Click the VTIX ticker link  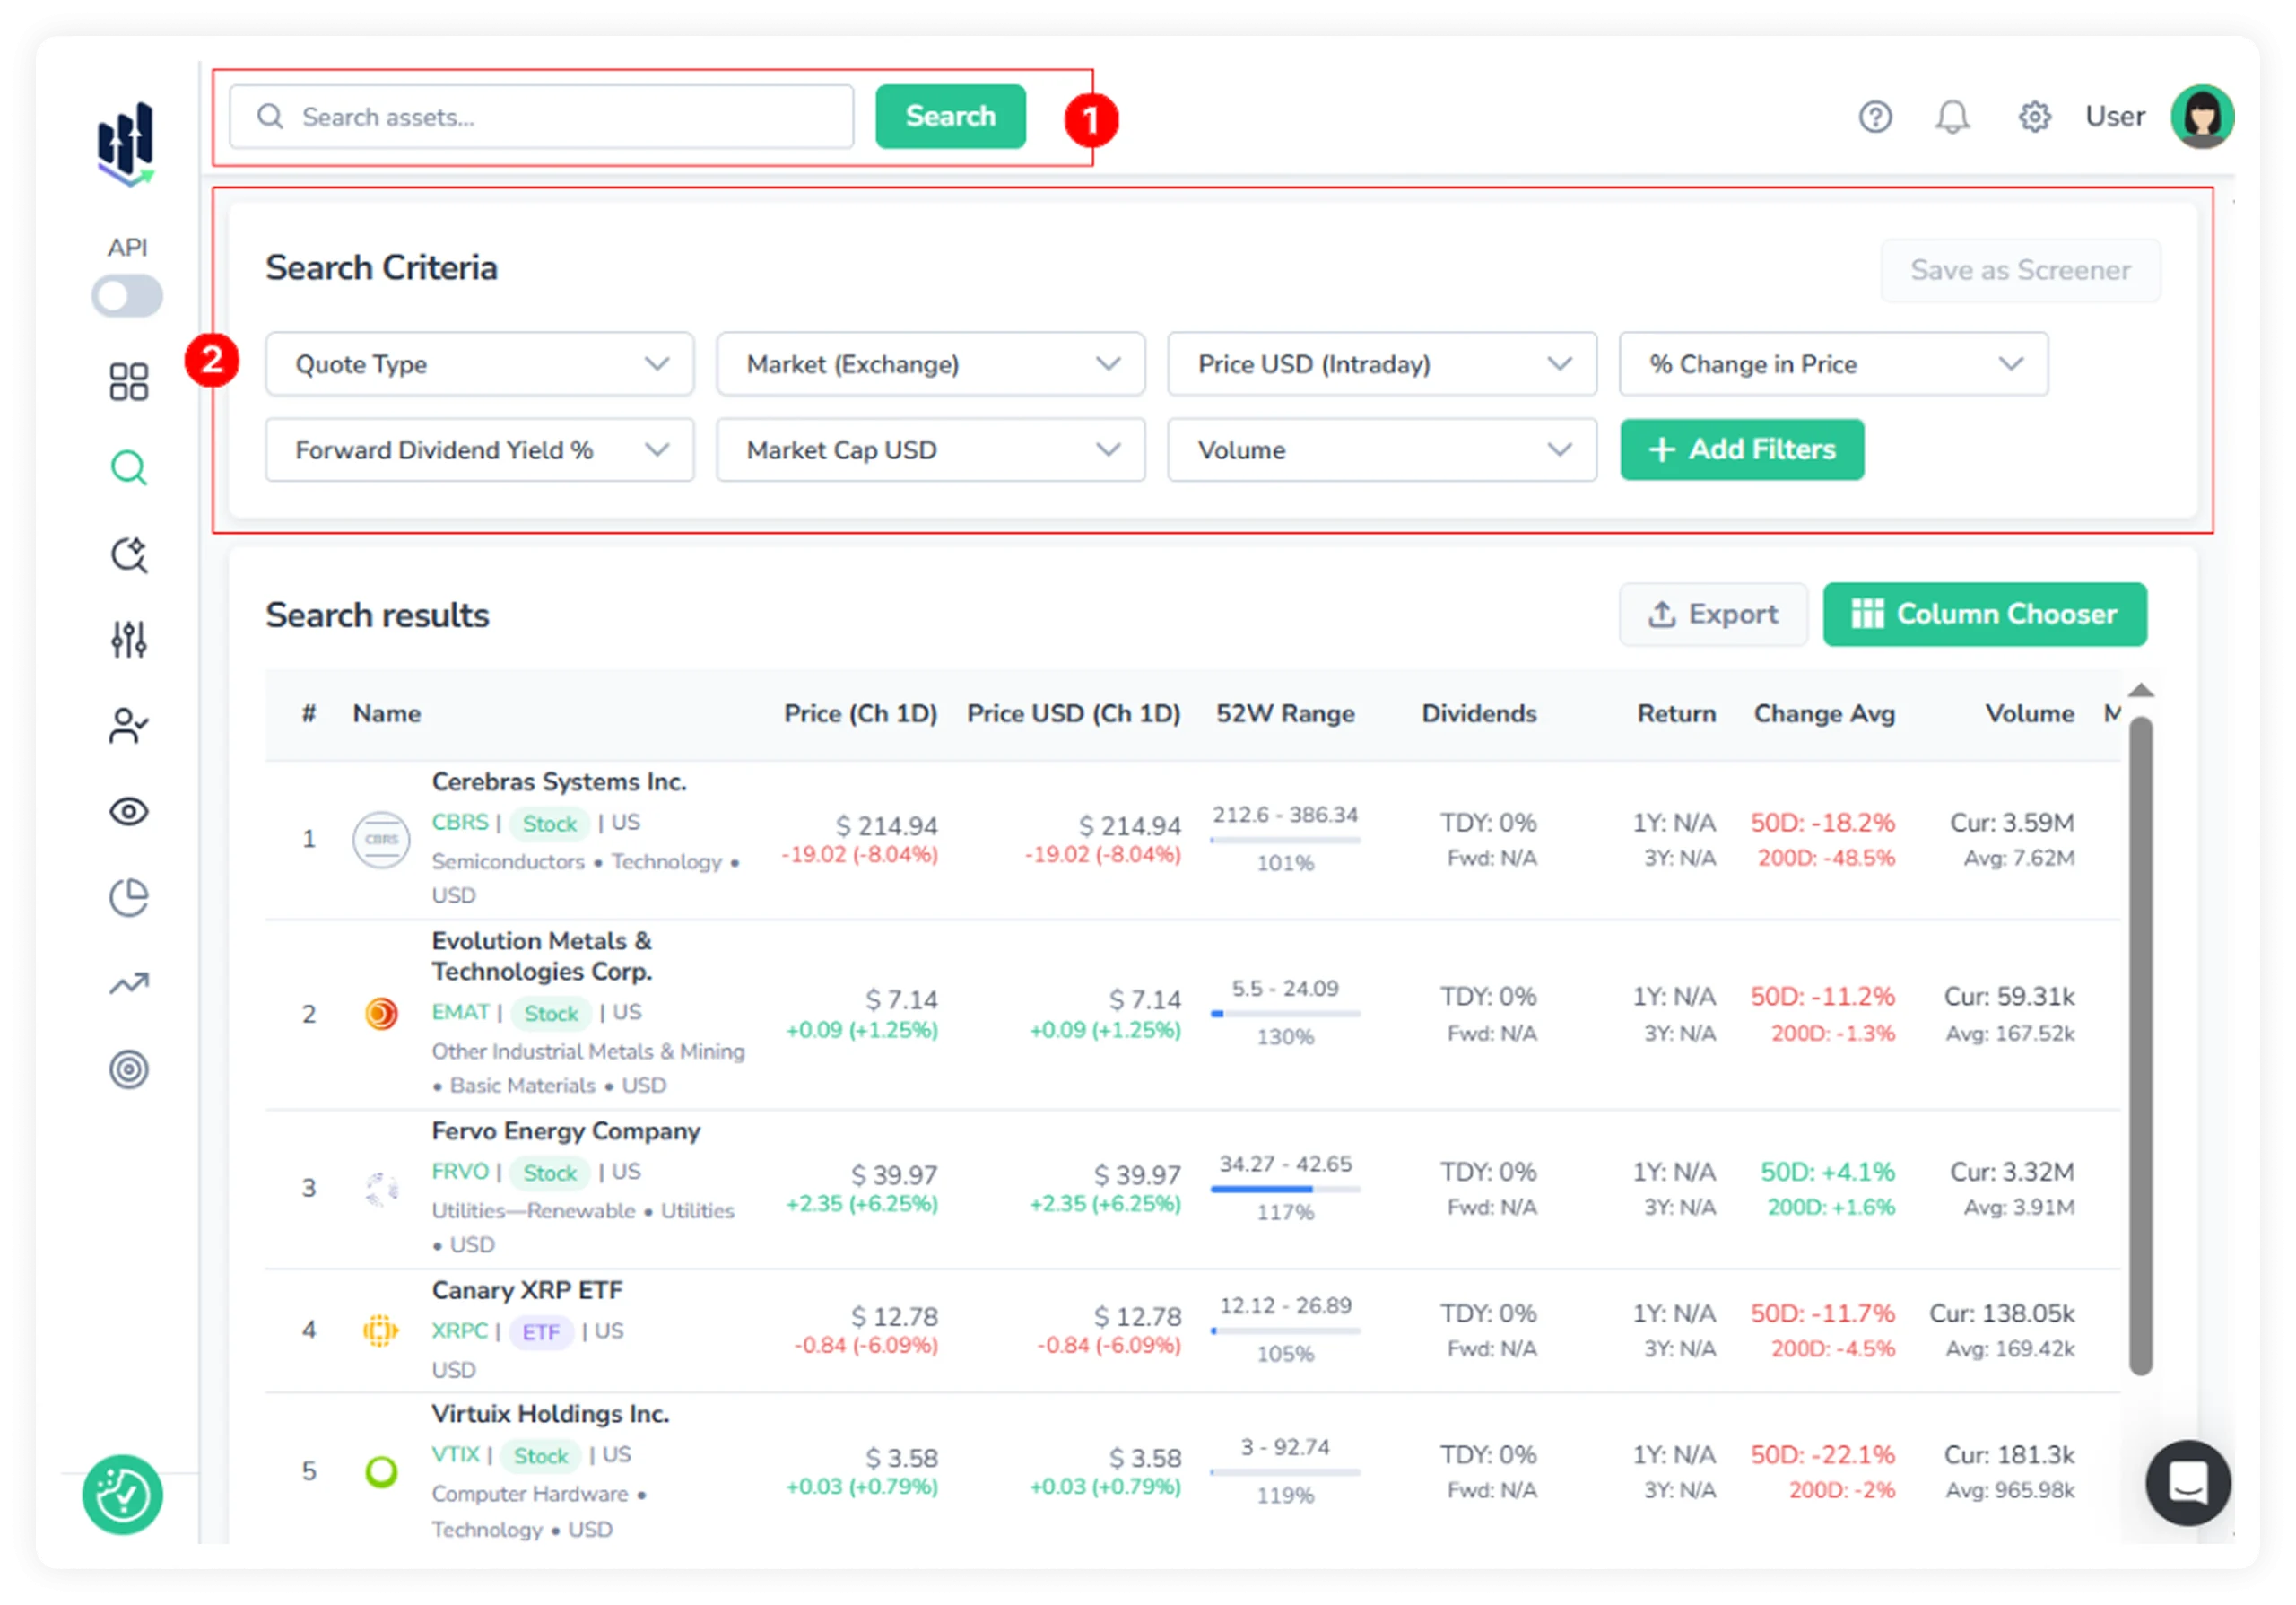click(456, 1455)
